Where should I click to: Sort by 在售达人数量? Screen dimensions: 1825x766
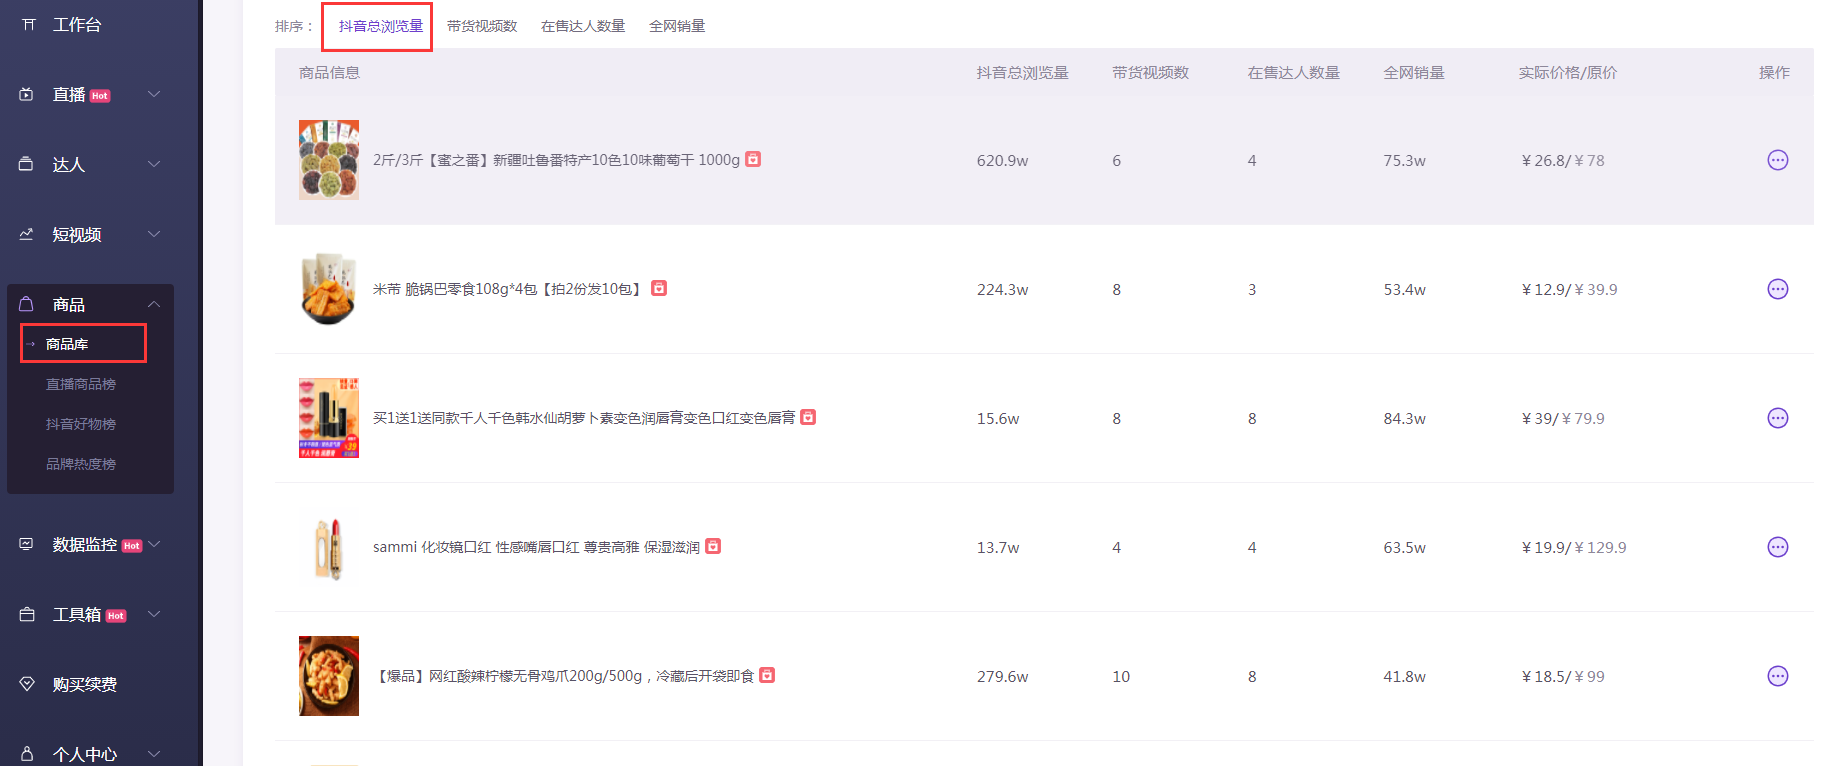(x=583, y=26)
